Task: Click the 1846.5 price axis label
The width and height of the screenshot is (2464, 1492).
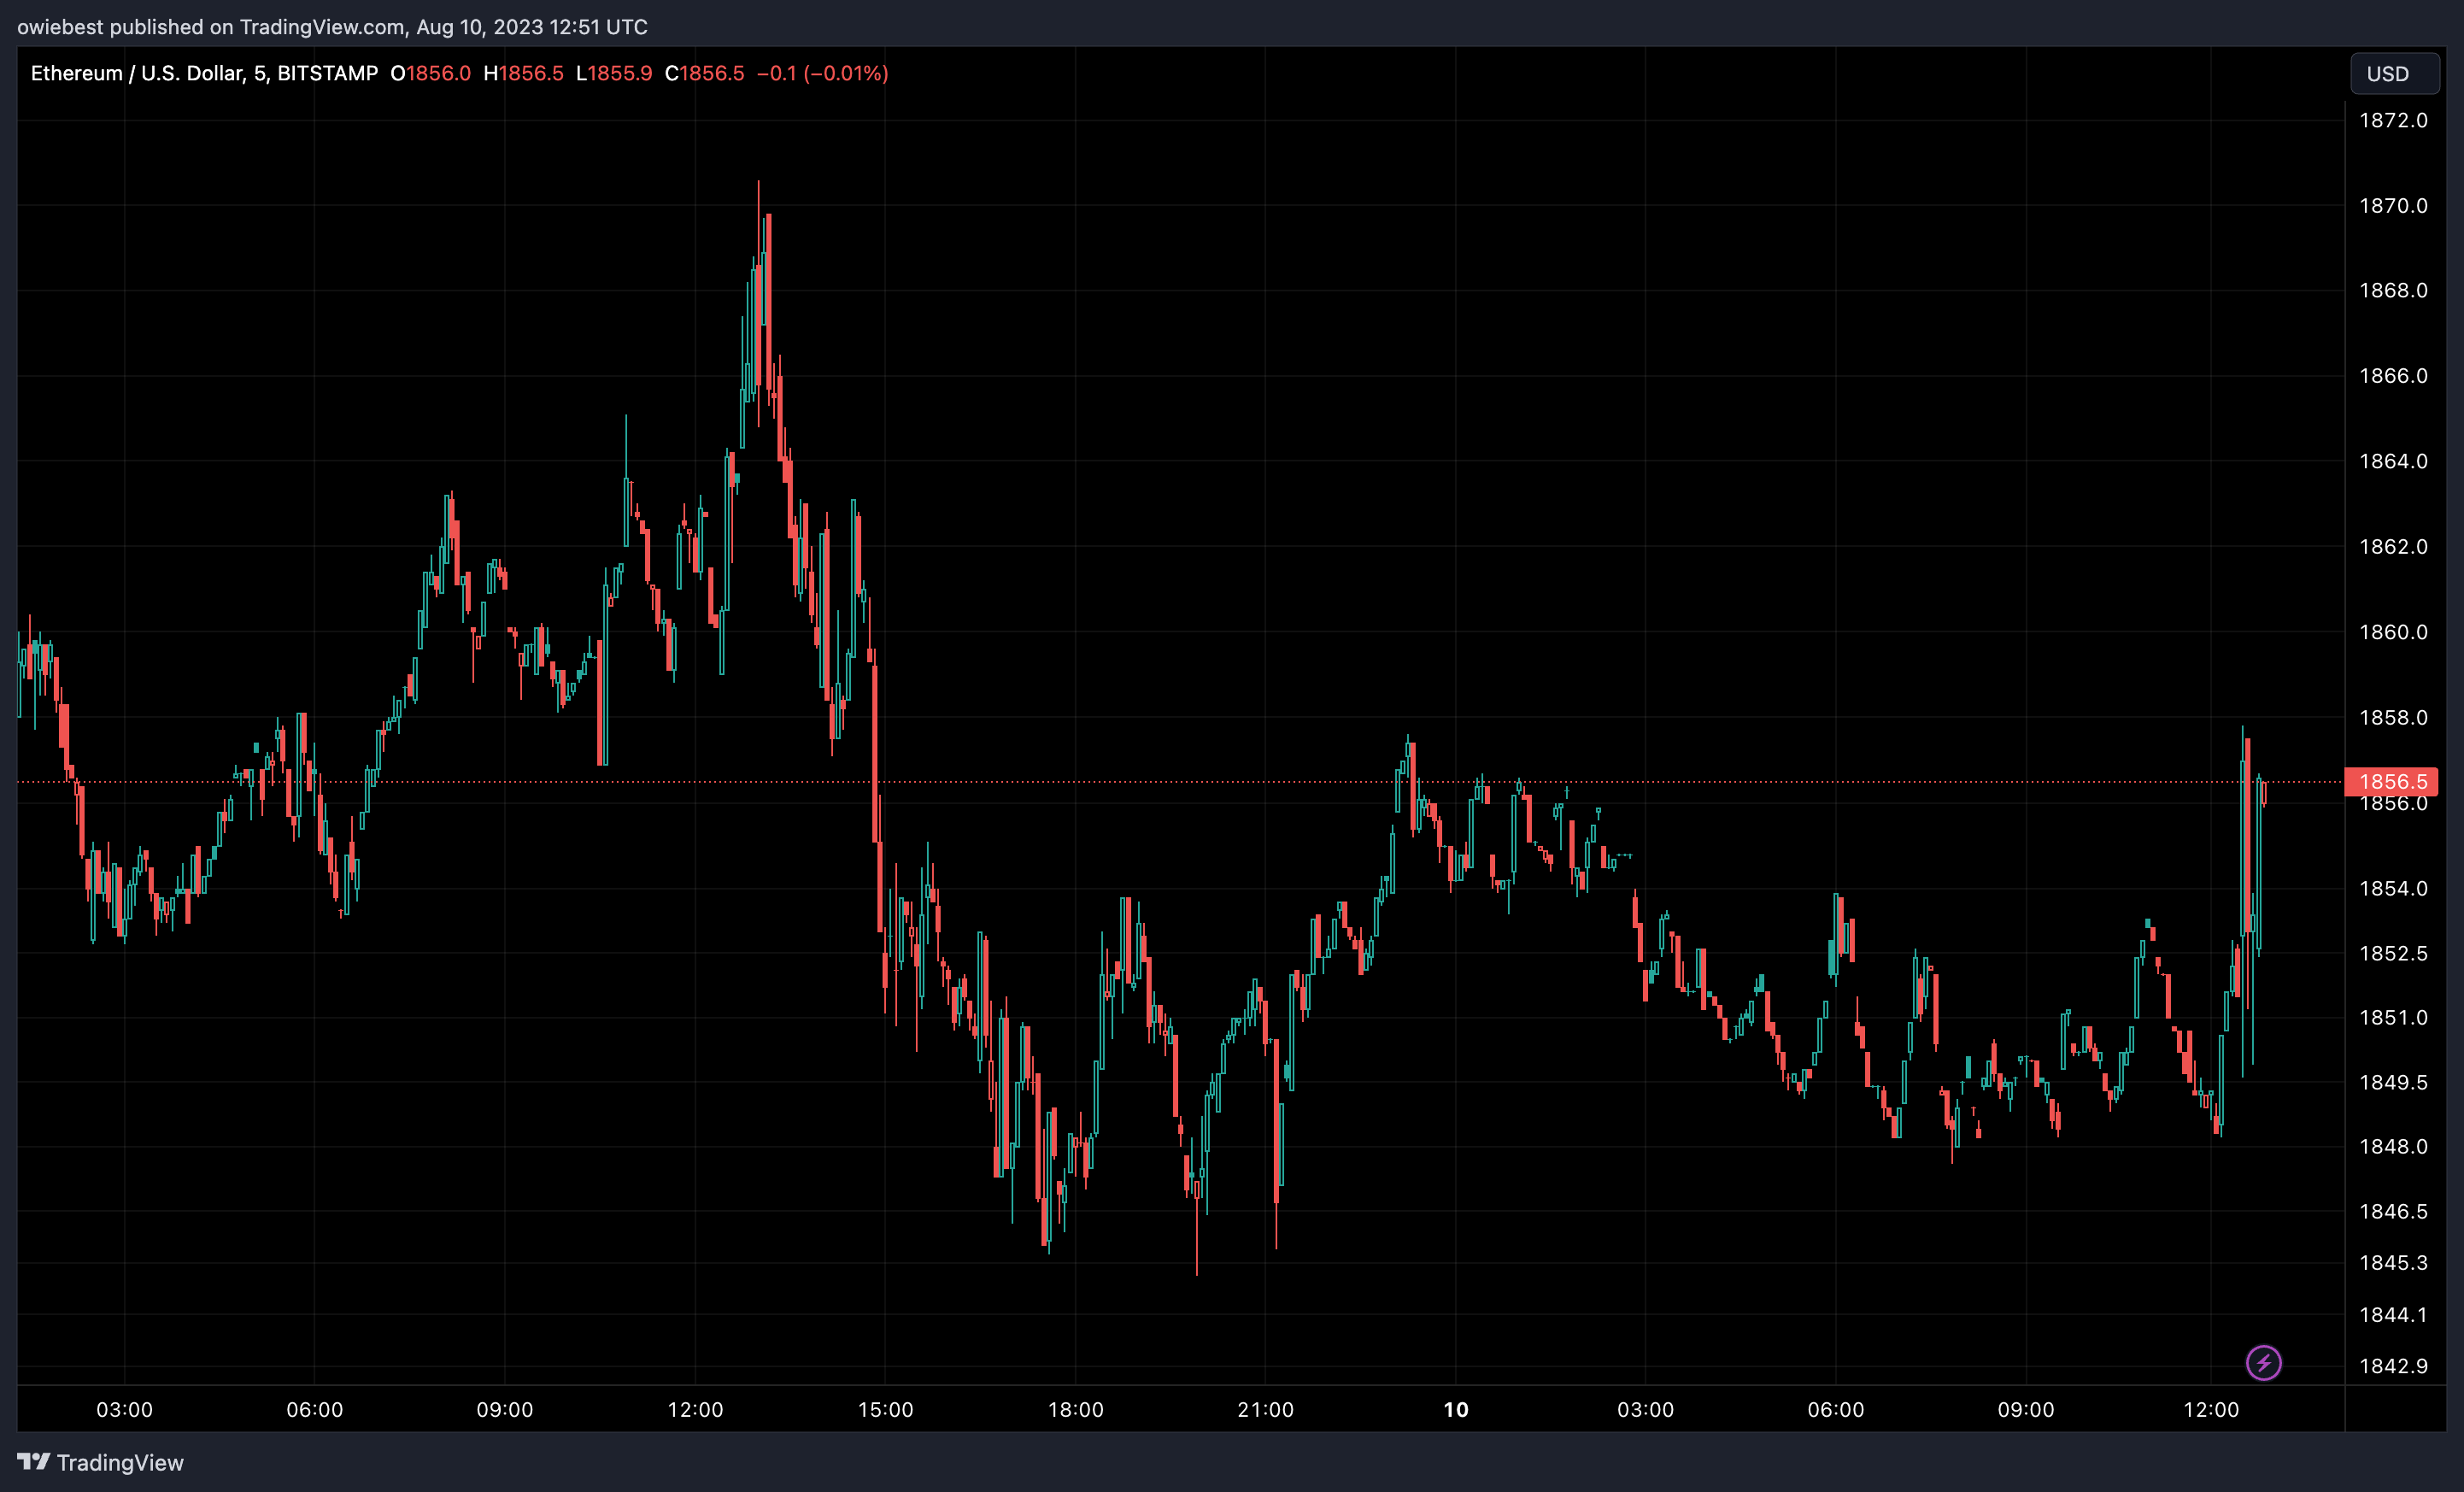Action: point(2393,1211)
